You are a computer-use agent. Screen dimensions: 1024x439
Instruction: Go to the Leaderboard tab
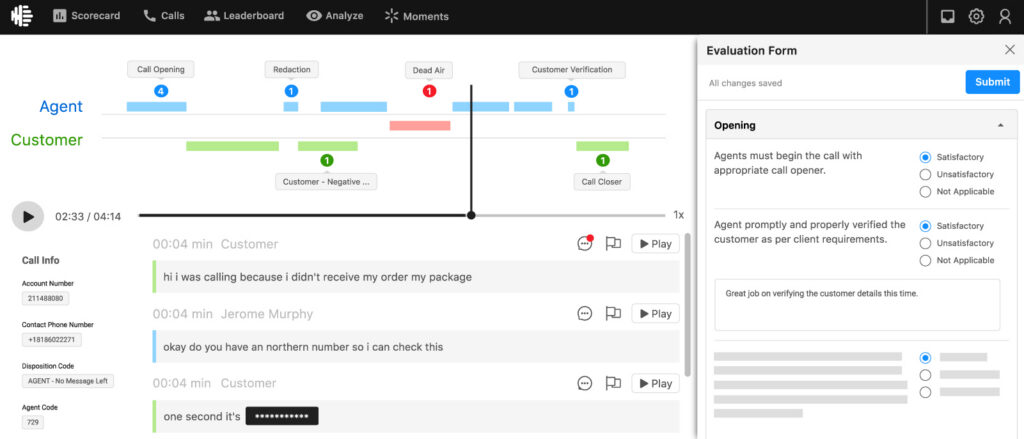(244, 16)
